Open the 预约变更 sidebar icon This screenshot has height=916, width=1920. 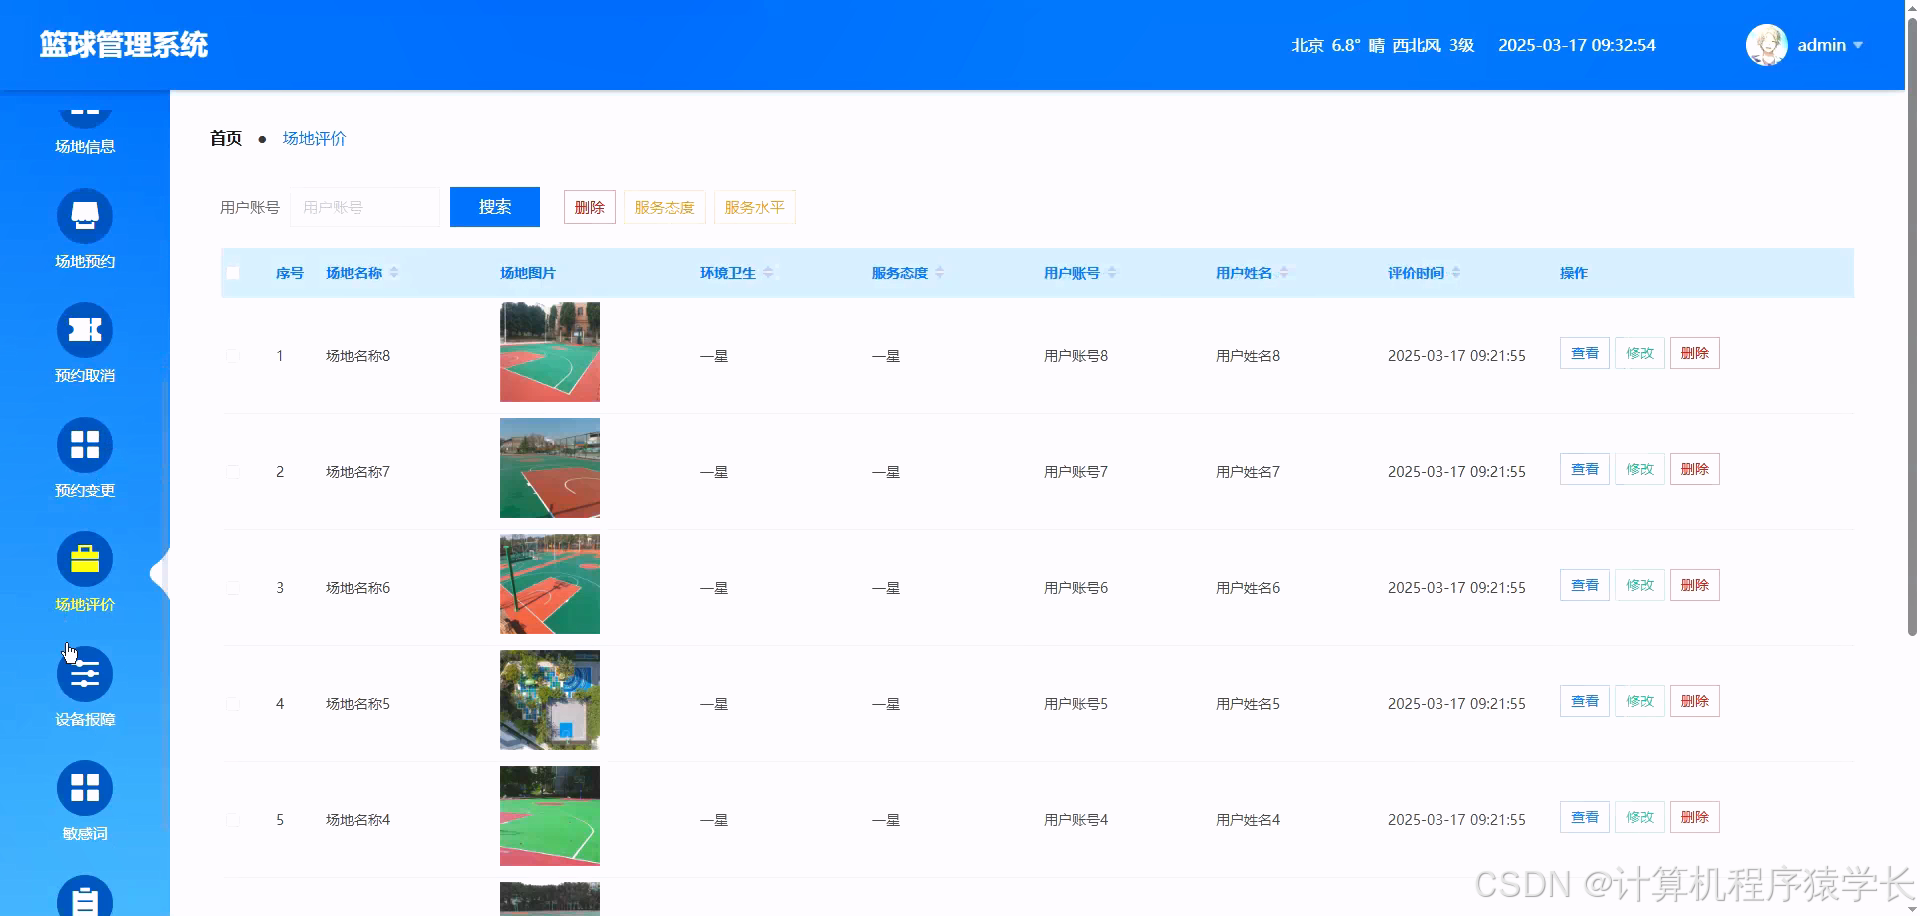(84, 445)
